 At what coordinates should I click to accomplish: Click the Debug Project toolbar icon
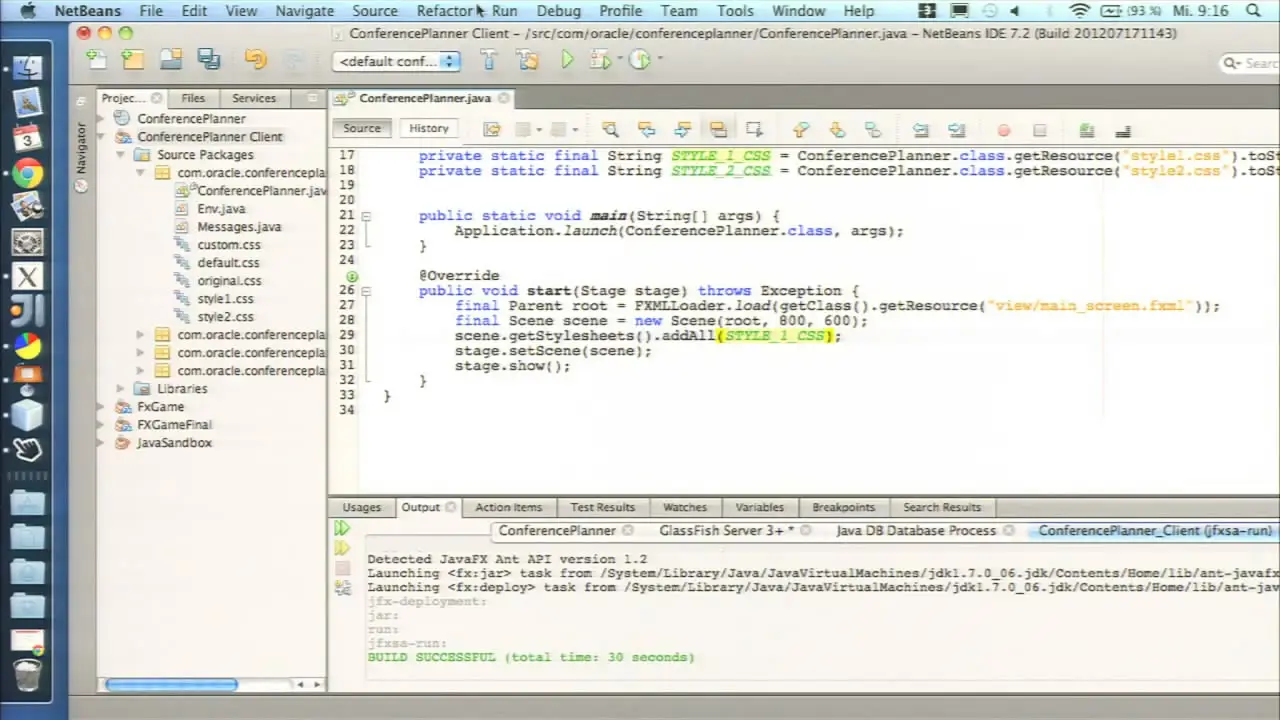(x=600, y=60)
